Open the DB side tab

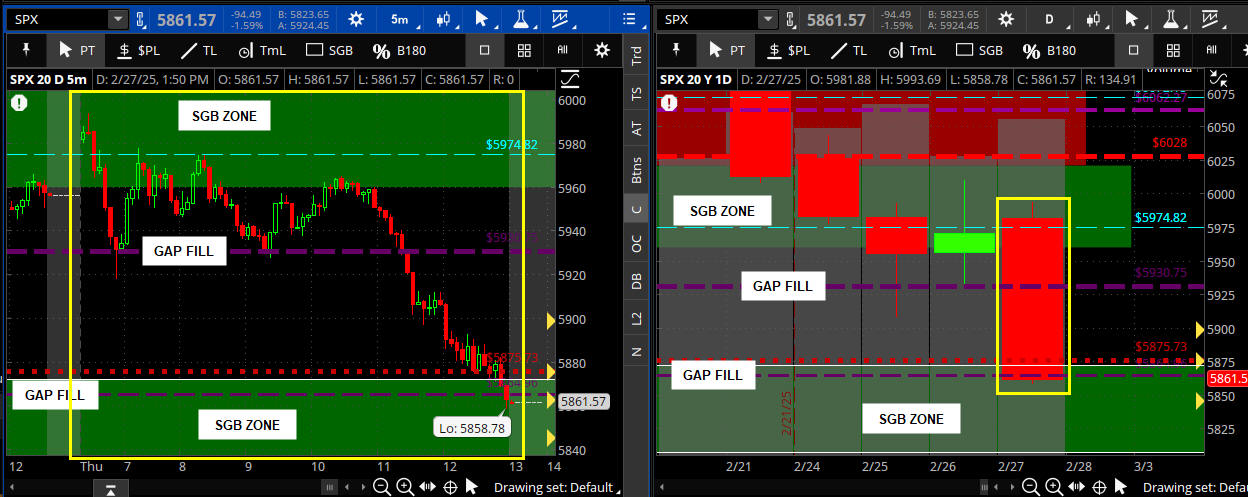coord(636,281)
